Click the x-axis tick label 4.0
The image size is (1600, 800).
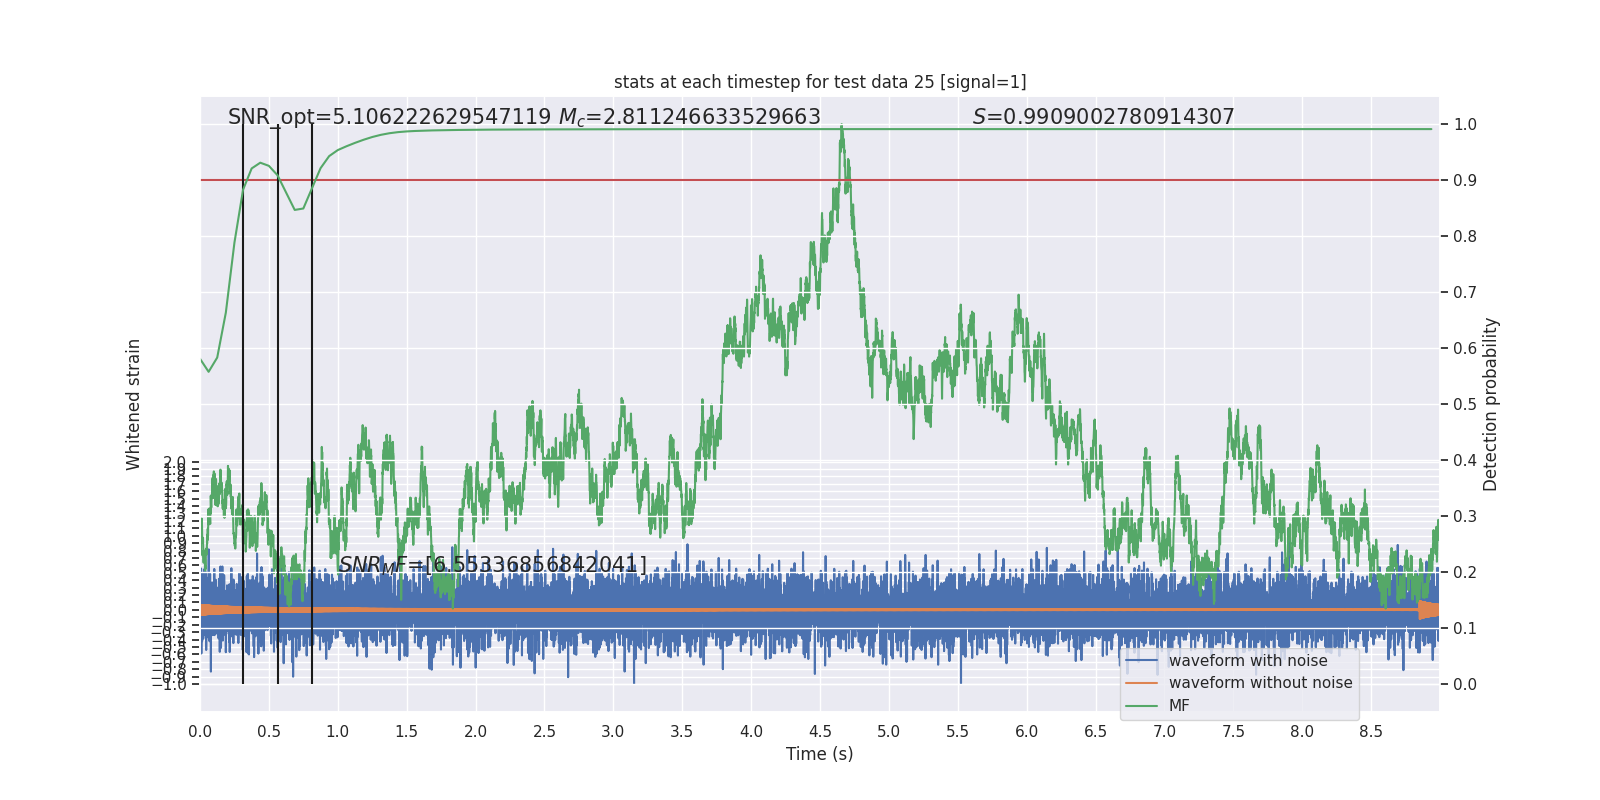(751, 731)
